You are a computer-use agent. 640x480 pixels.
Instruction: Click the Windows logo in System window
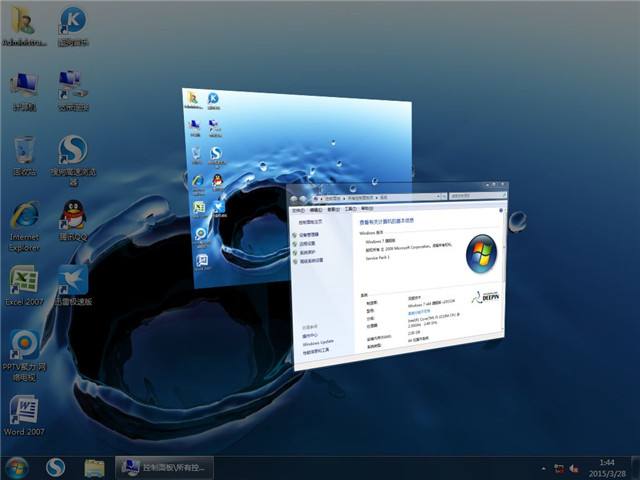point(482,253)
